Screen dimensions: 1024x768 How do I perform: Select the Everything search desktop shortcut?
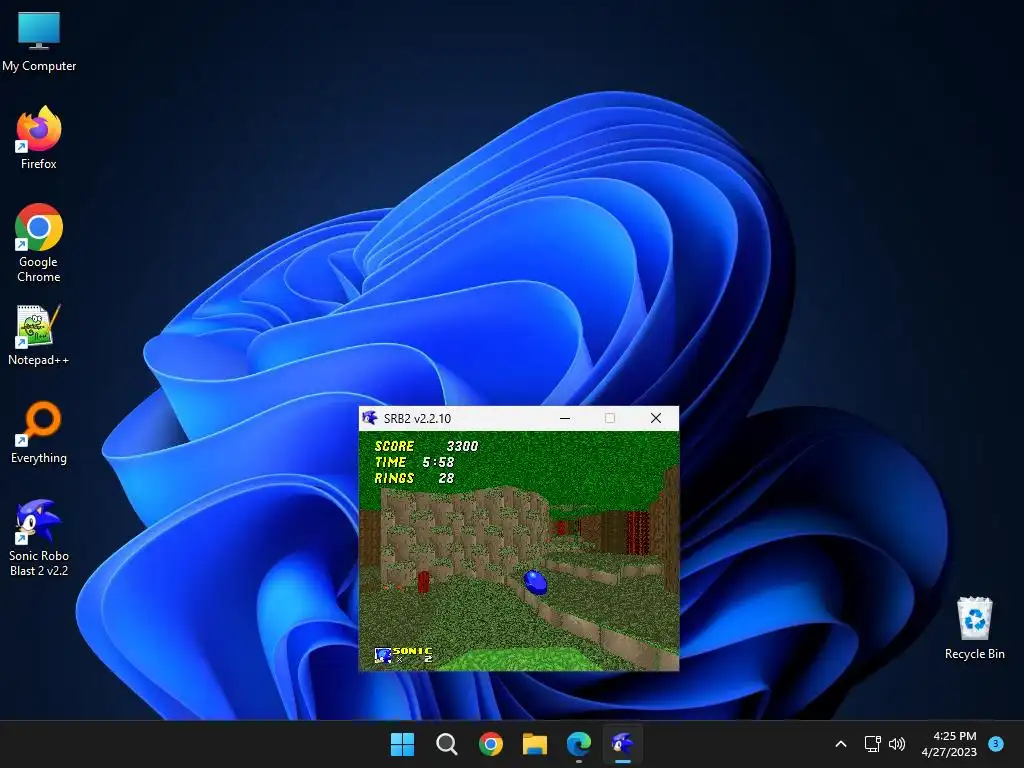[39, 432]
